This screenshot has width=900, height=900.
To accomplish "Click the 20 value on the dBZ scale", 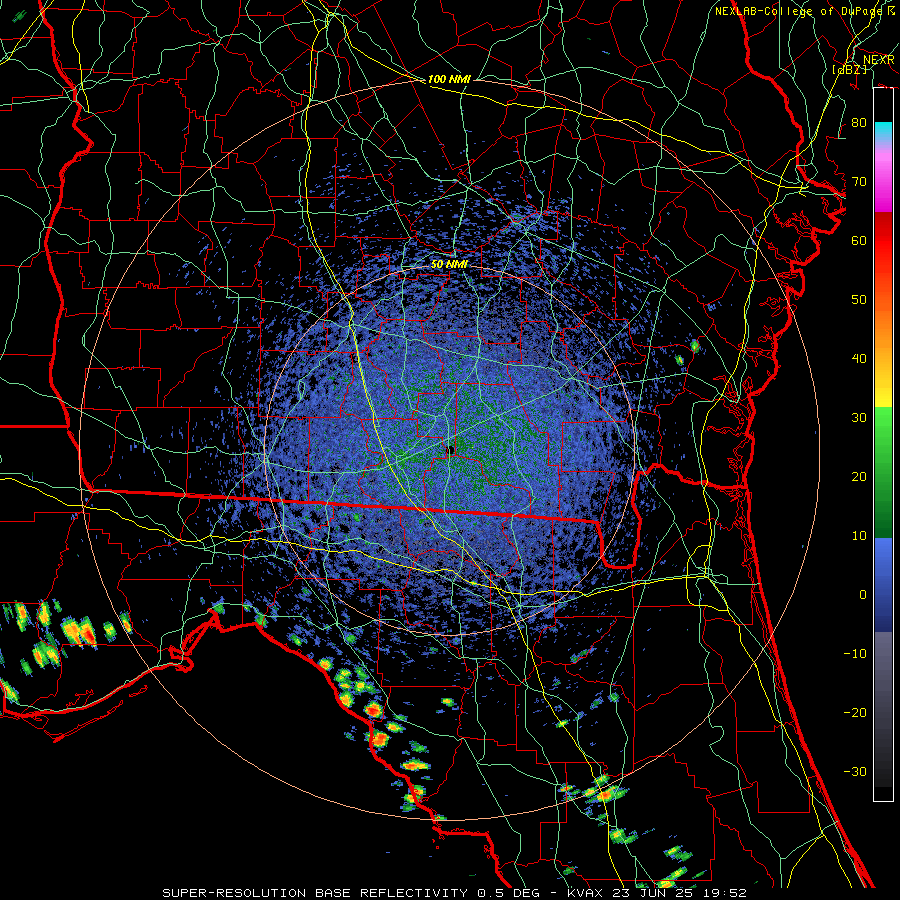I will (859, 477).
